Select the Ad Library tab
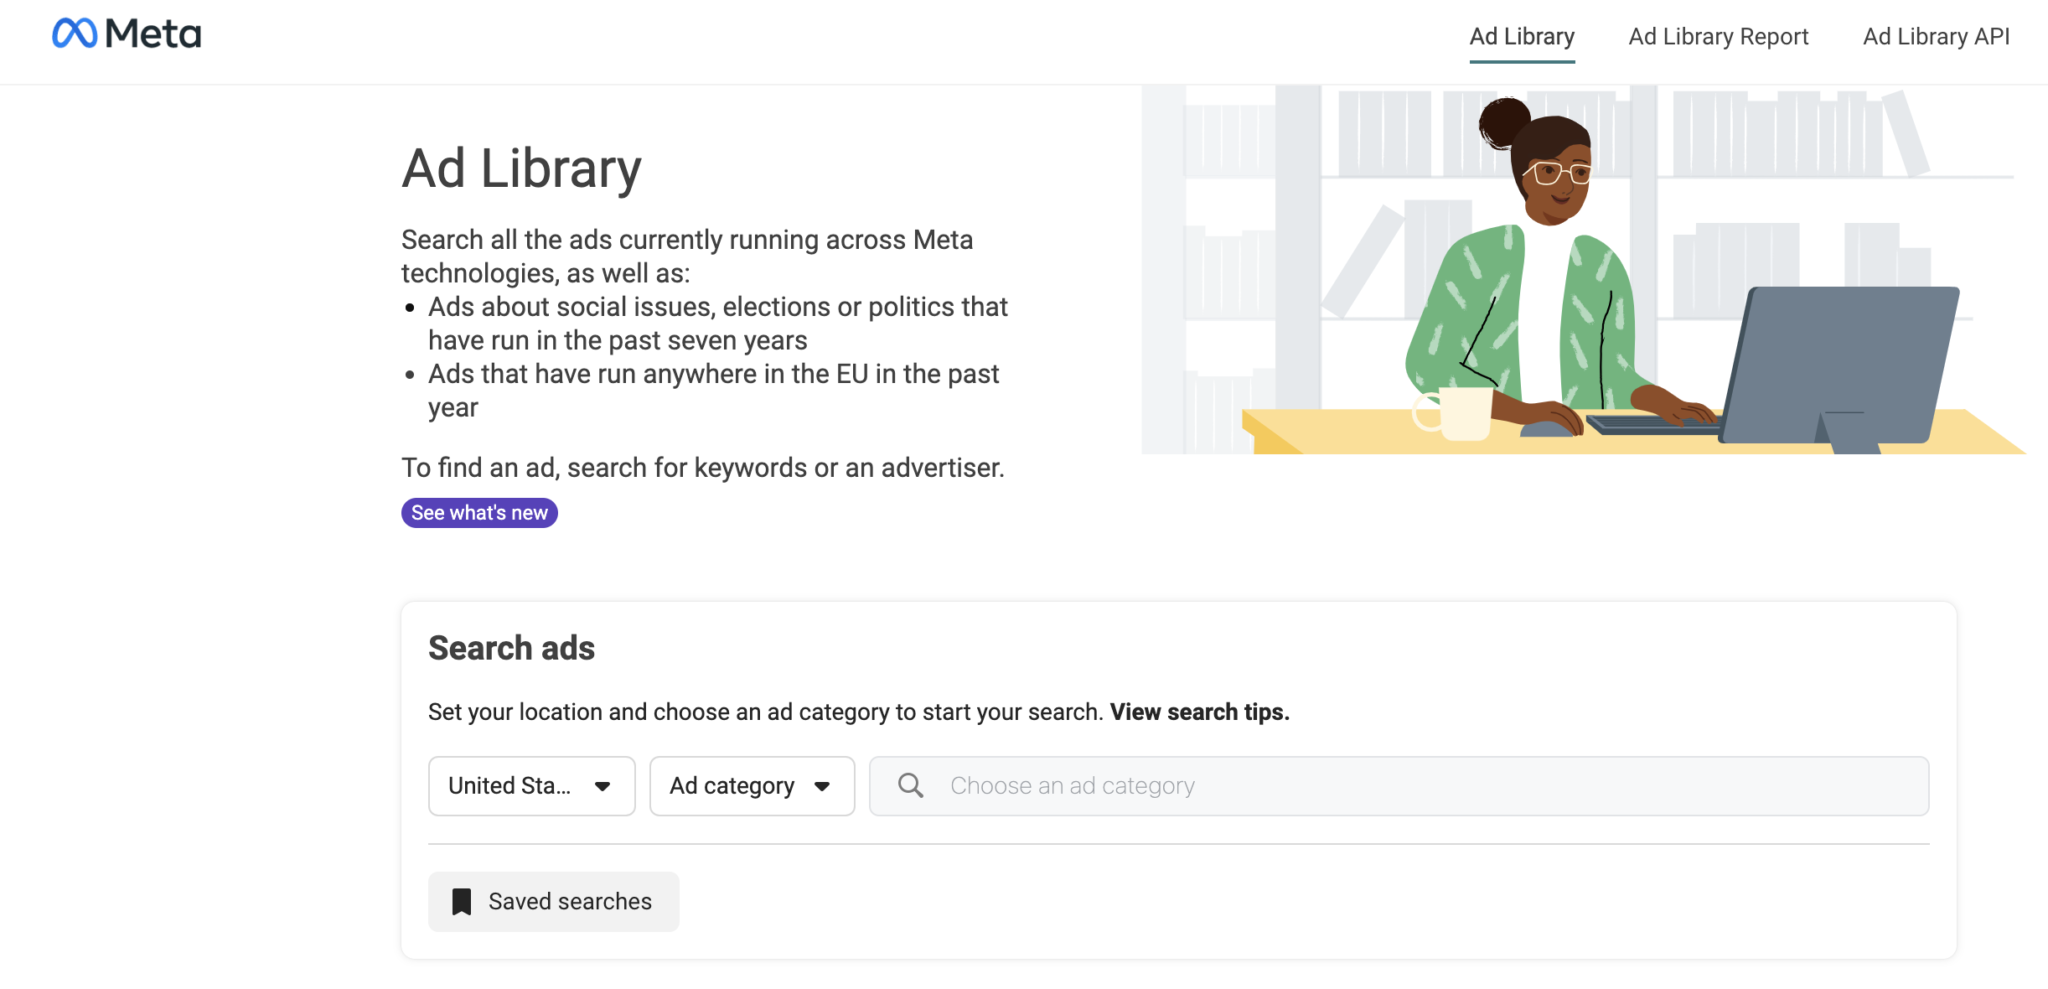The image size is (2048, 989). [x=1520, y=36]
